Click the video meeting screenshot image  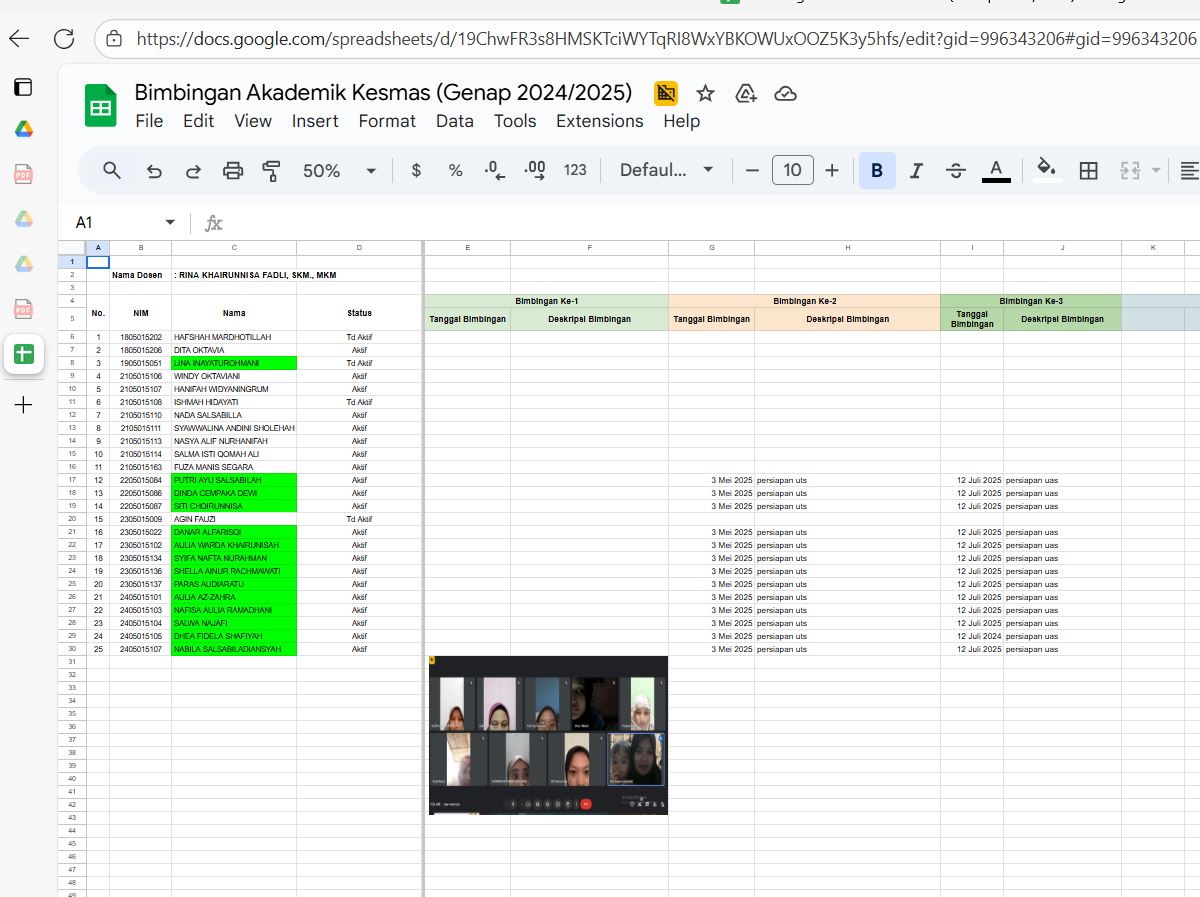[x=548, y=735]
